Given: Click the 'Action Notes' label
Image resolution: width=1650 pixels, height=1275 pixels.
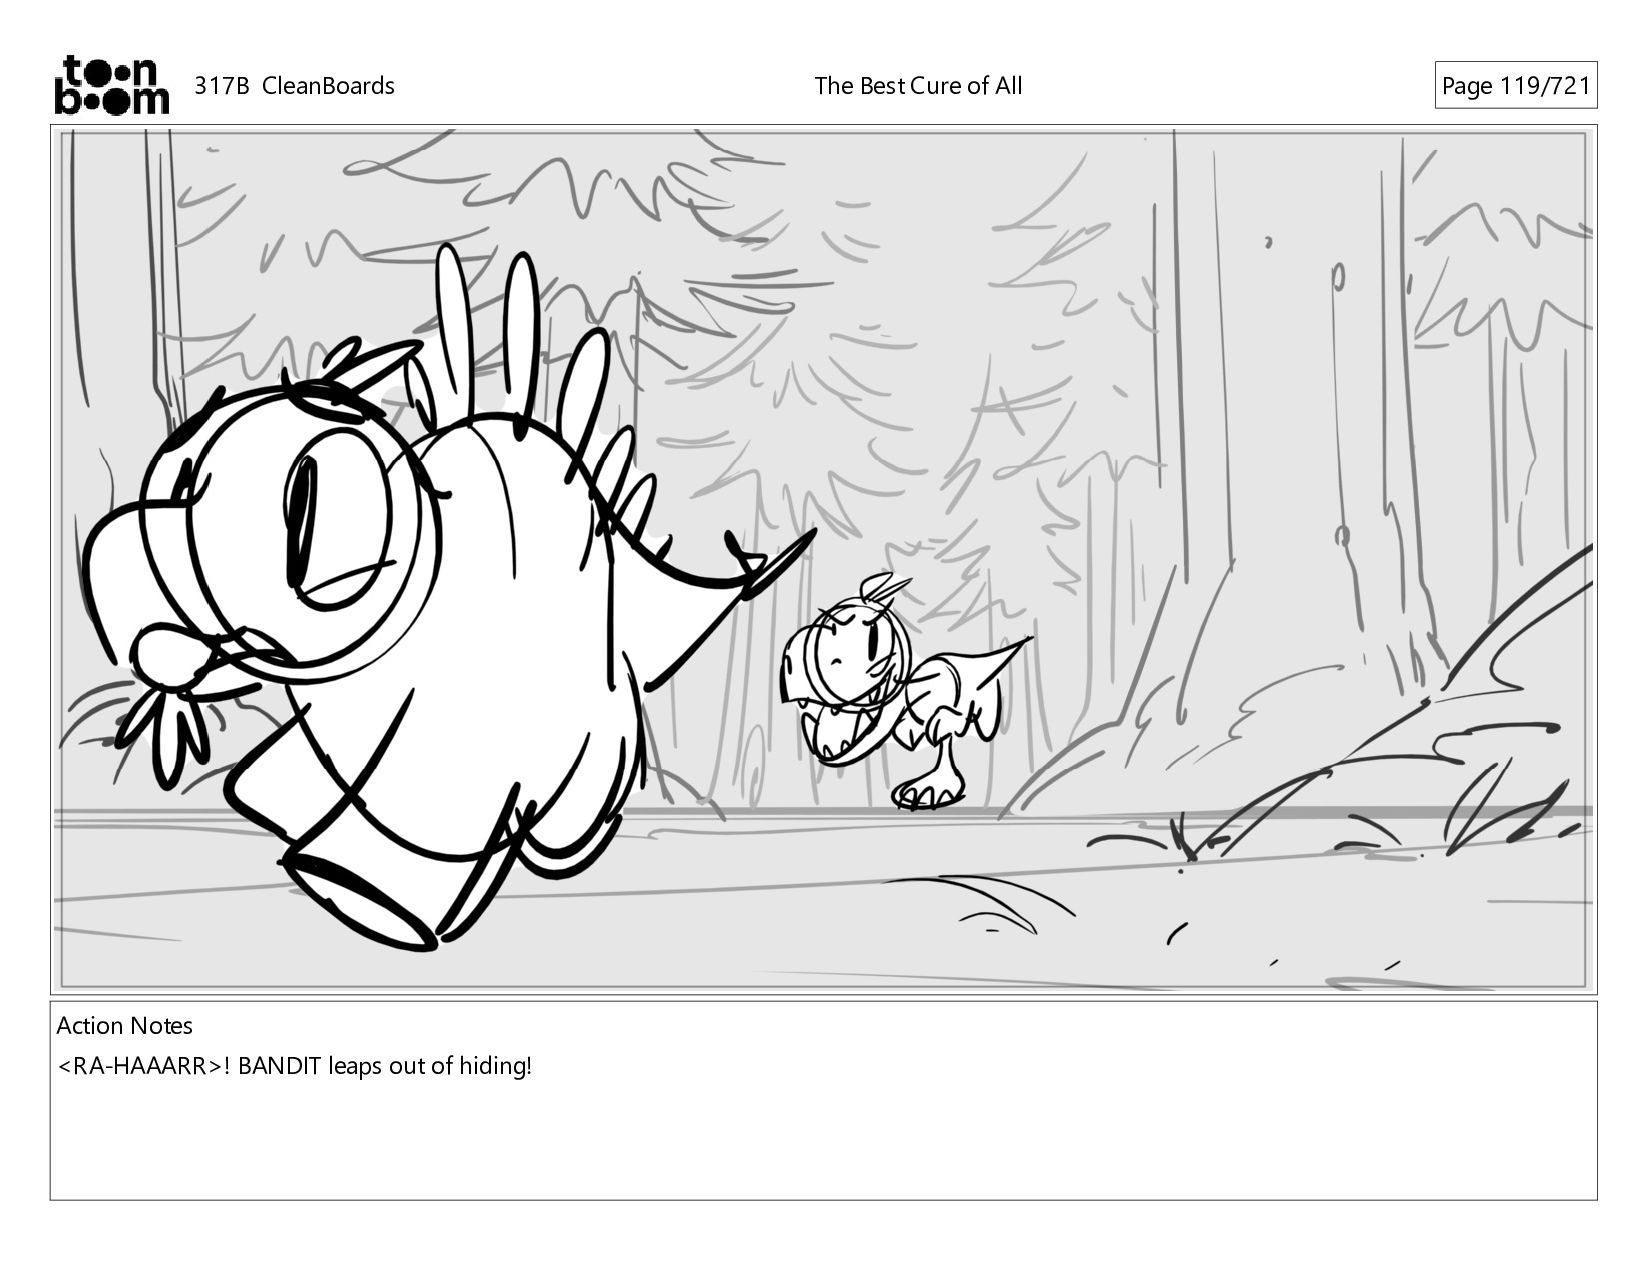Looking at the screenshot, I should tap(124, 1026).
